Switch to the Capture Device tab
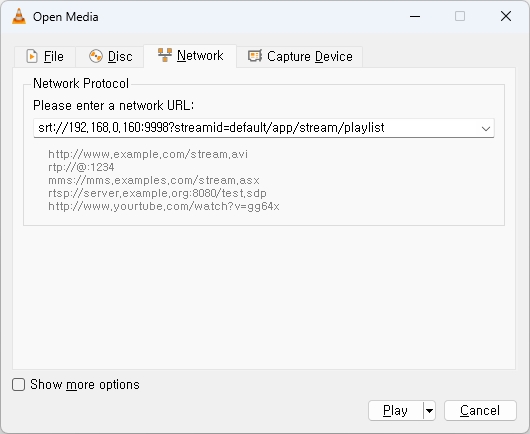The image size is (530, 434). tap(300, 56)
